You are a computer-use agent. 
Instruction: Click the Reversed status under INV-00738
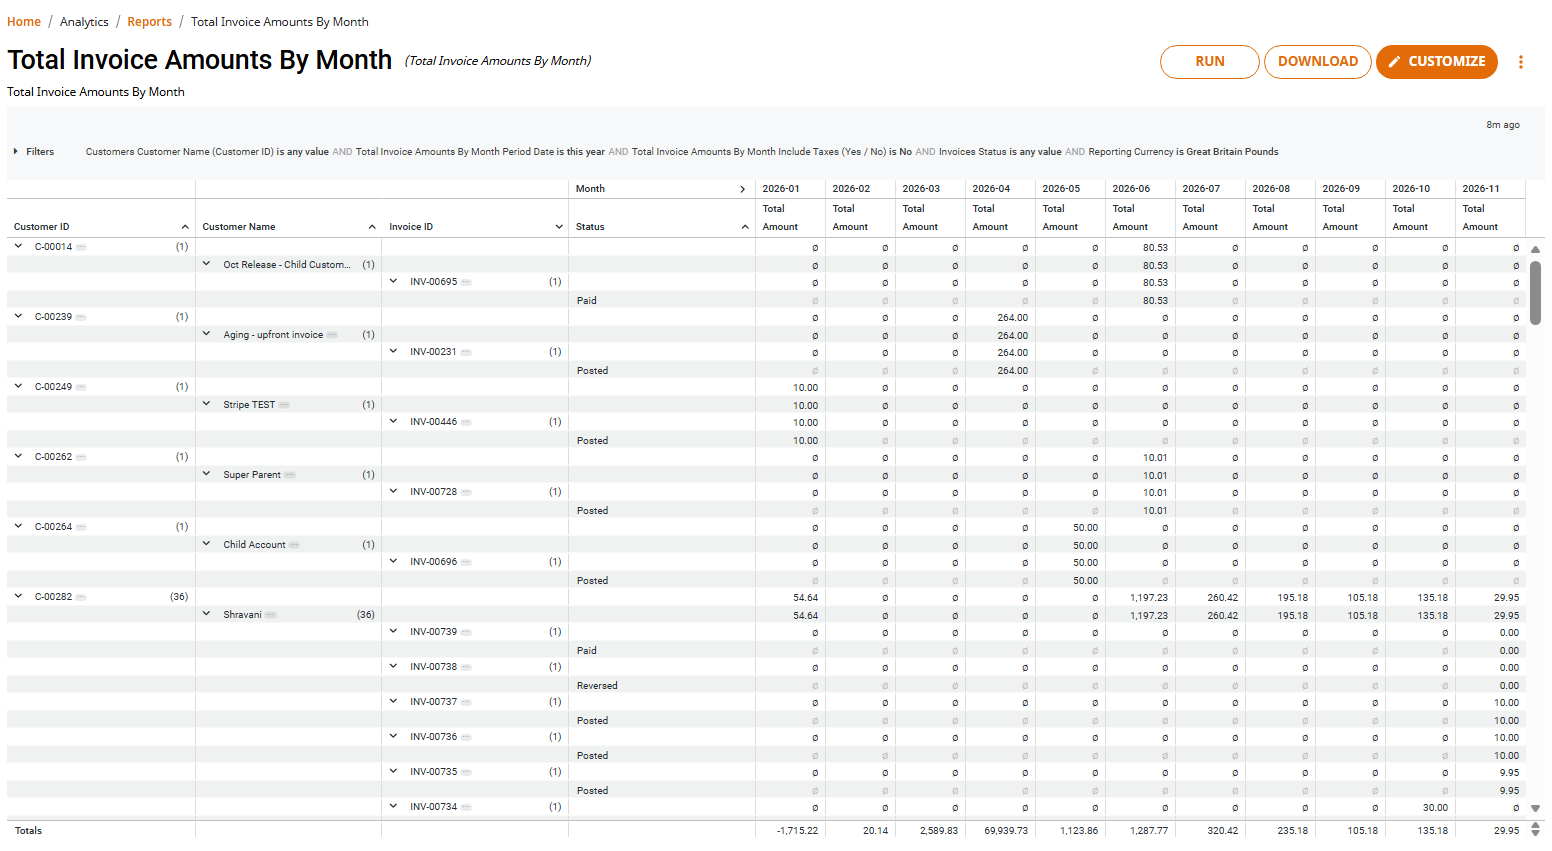point(597,686)
